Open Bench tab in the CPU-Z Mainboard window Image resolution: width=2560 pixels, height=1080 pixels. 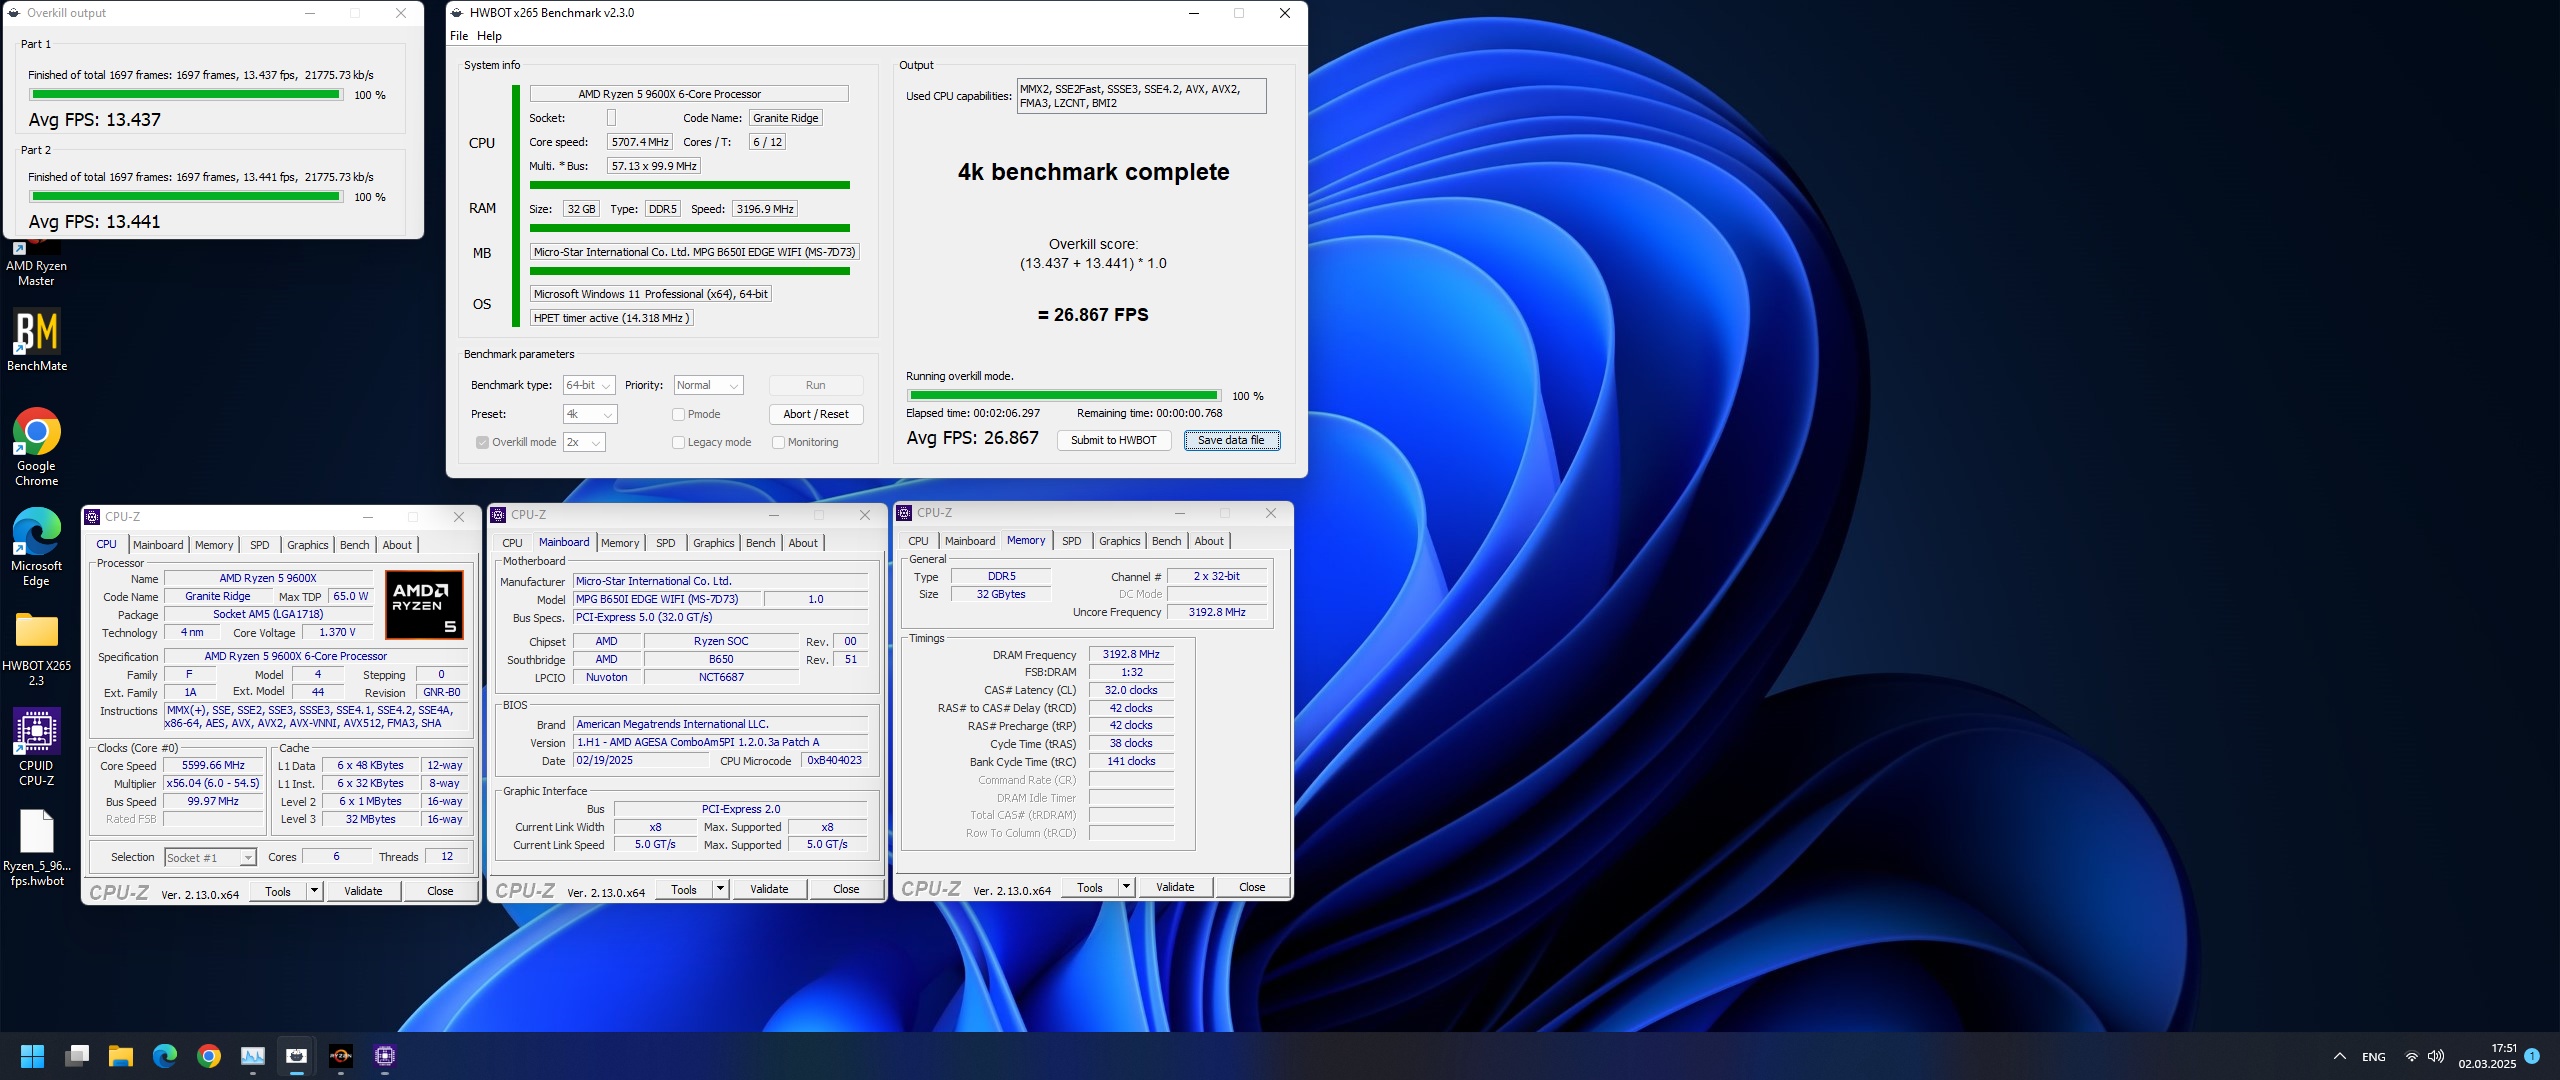[761, 543]
